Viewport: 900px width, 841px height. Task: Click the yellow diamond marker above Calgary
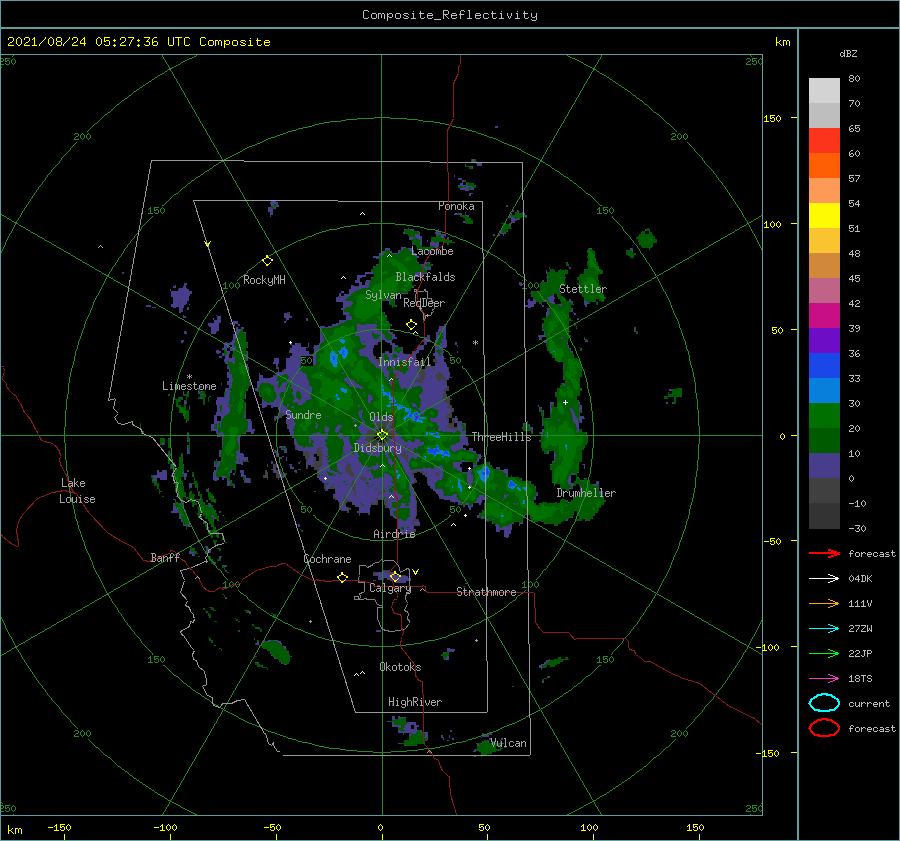click(x=395, y=576)
